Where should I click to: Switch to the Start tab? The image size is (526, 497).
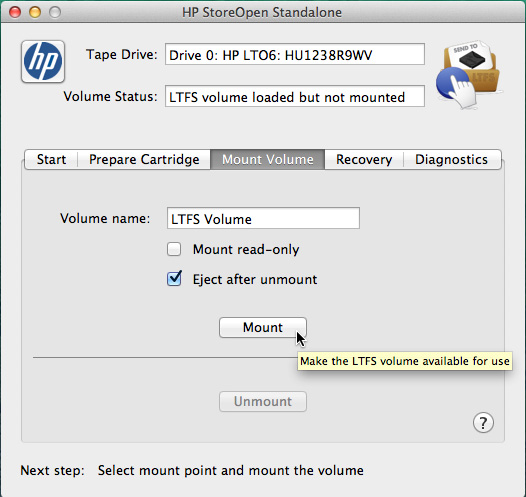pyautogui.click(x=51, y=159)
